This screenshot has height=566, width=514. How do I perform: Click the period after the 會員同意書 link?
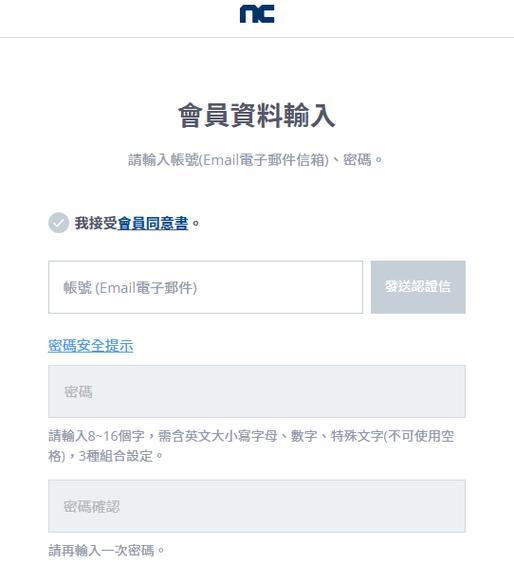point(196,224)
